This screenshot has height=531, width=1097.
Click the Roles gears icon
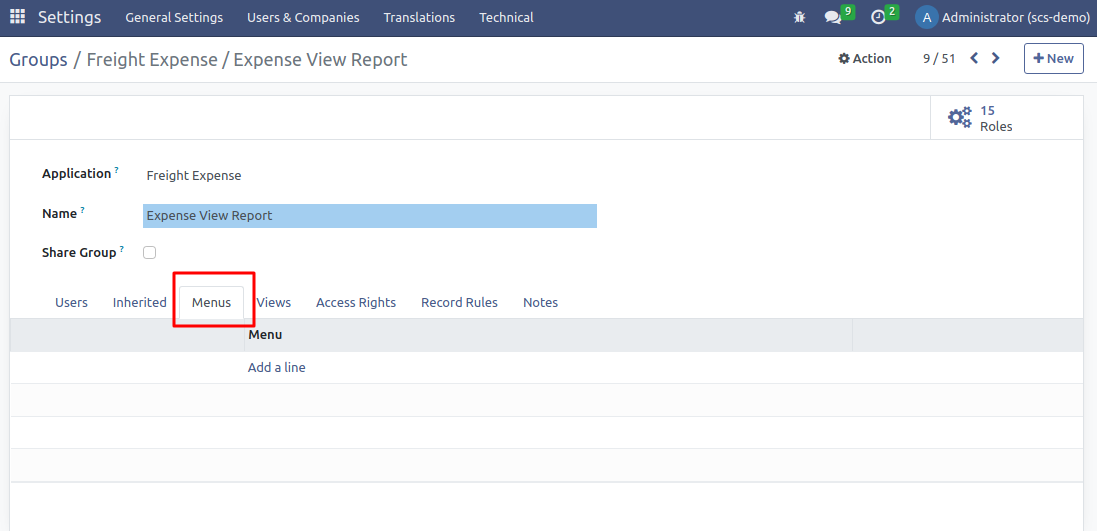coord(959,118)
